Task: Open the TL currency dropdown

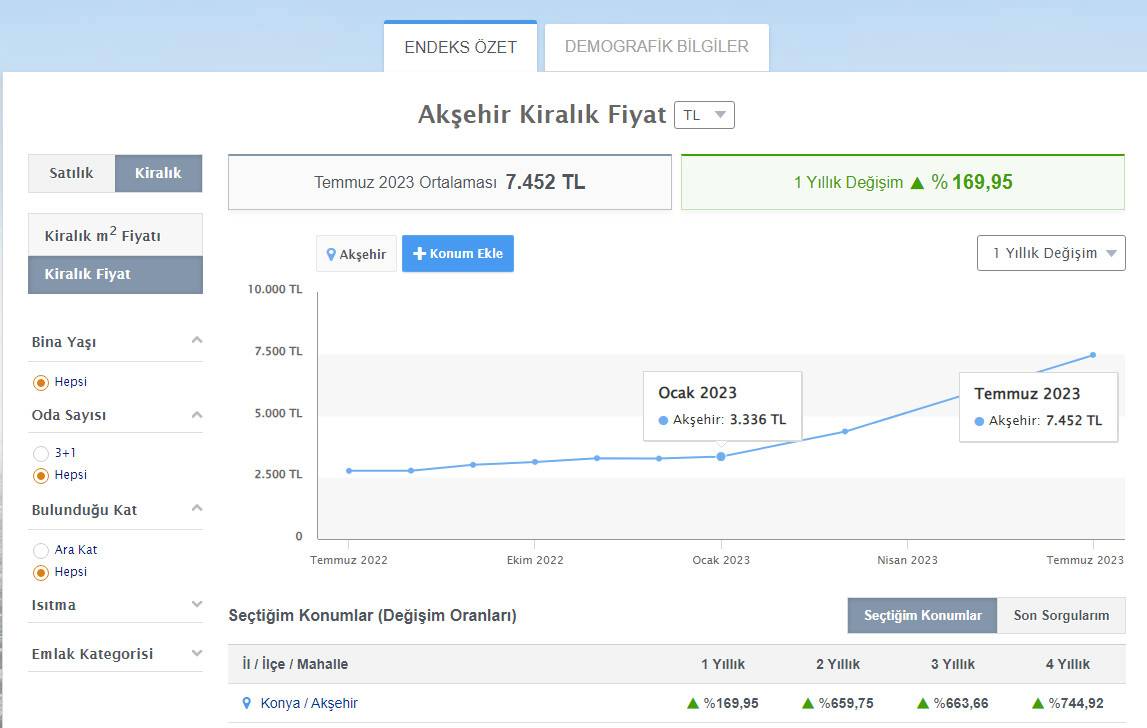Action: pos(705,114)
